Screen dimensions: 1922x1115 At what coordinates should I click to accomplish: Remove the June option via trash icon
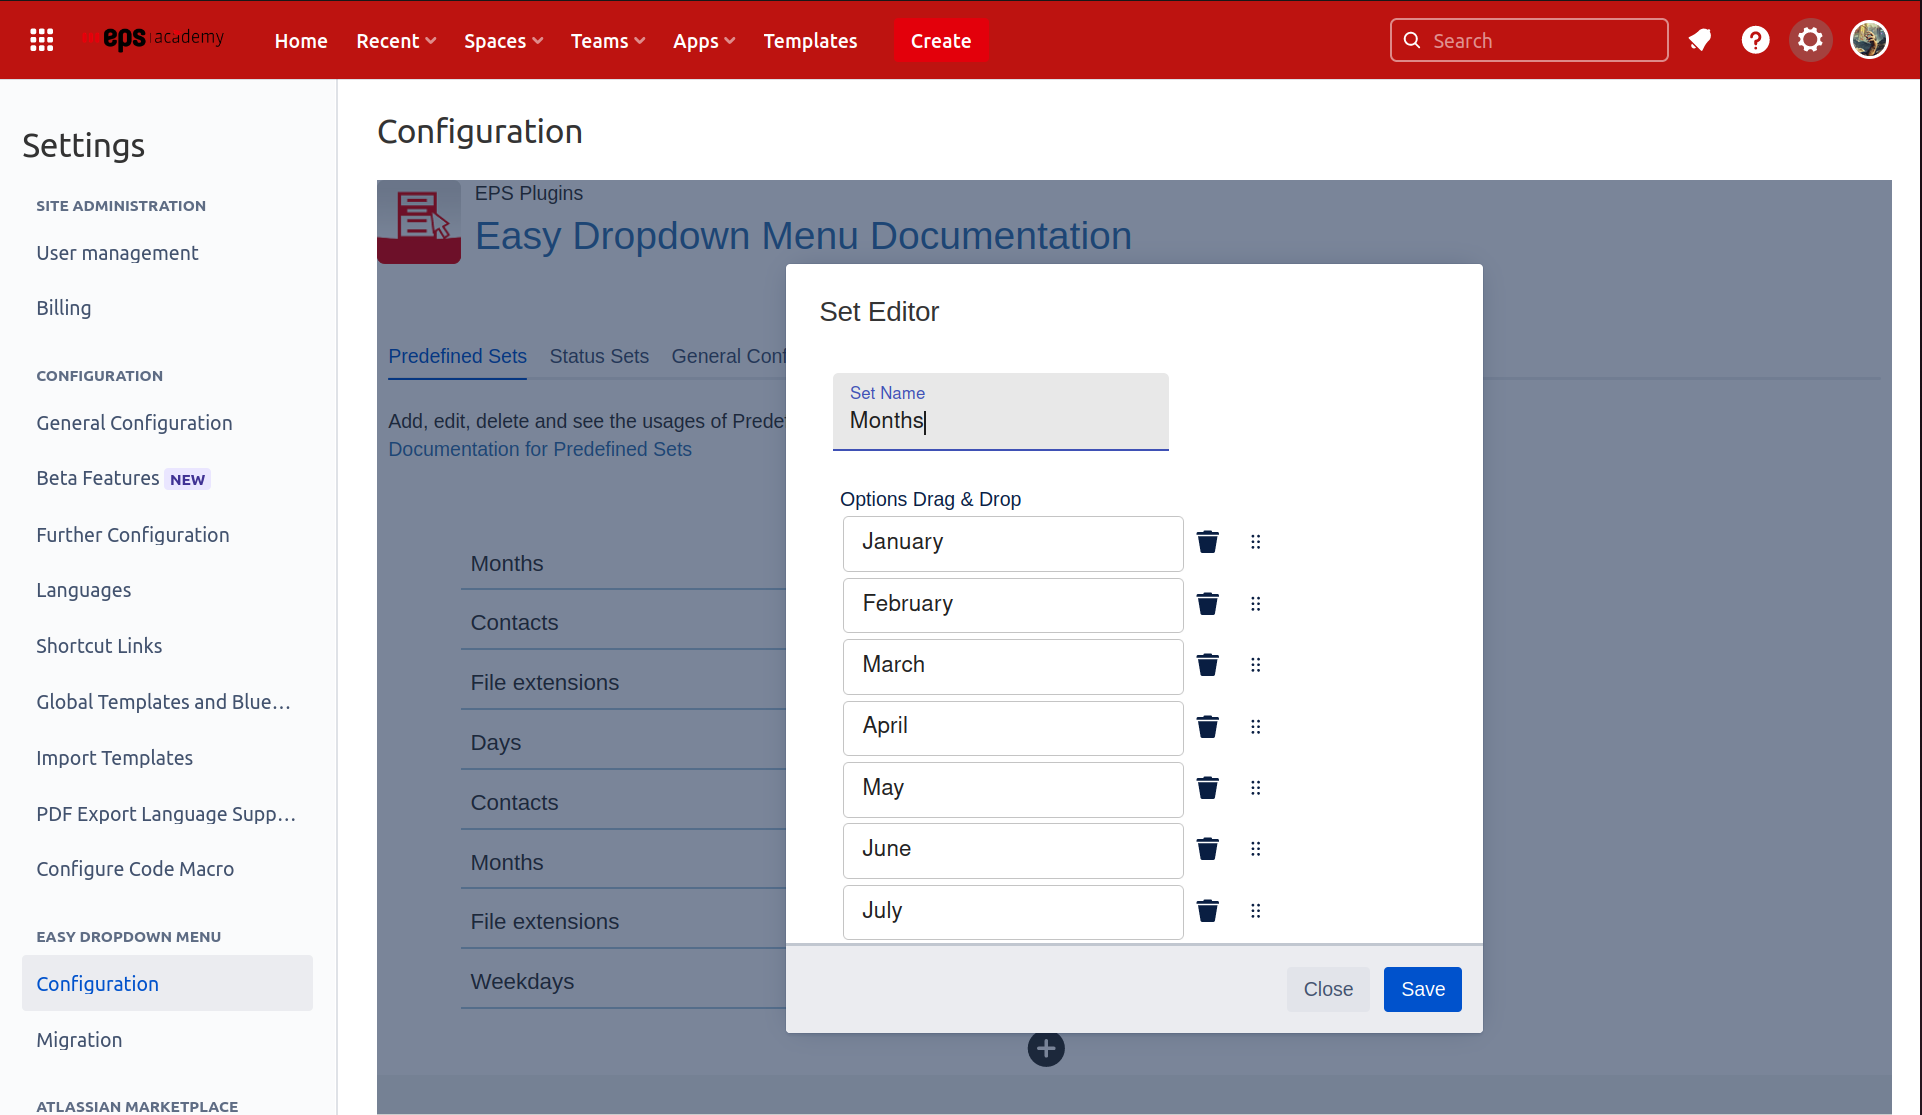click(x=1207, y=849)
